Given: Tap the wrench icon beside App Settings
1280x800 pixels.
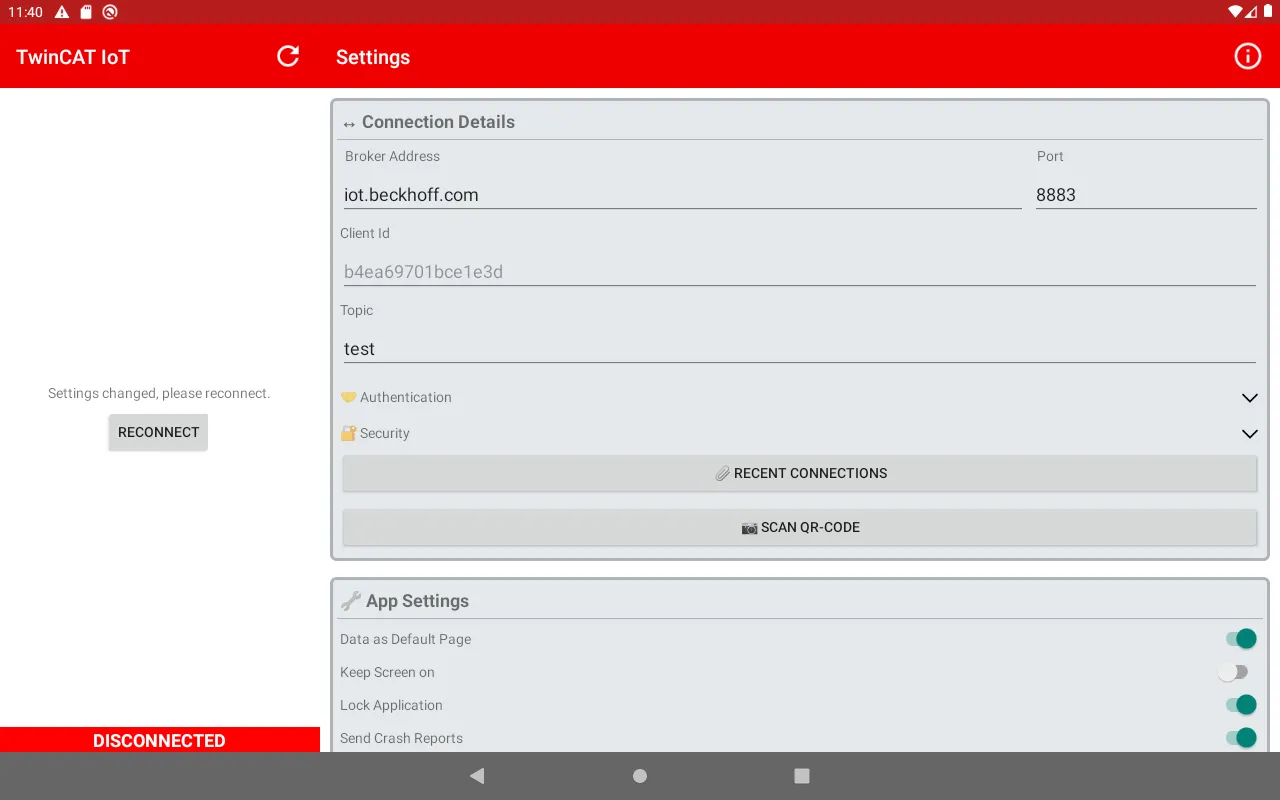Looking at the screenshot, I should (350, 601).
